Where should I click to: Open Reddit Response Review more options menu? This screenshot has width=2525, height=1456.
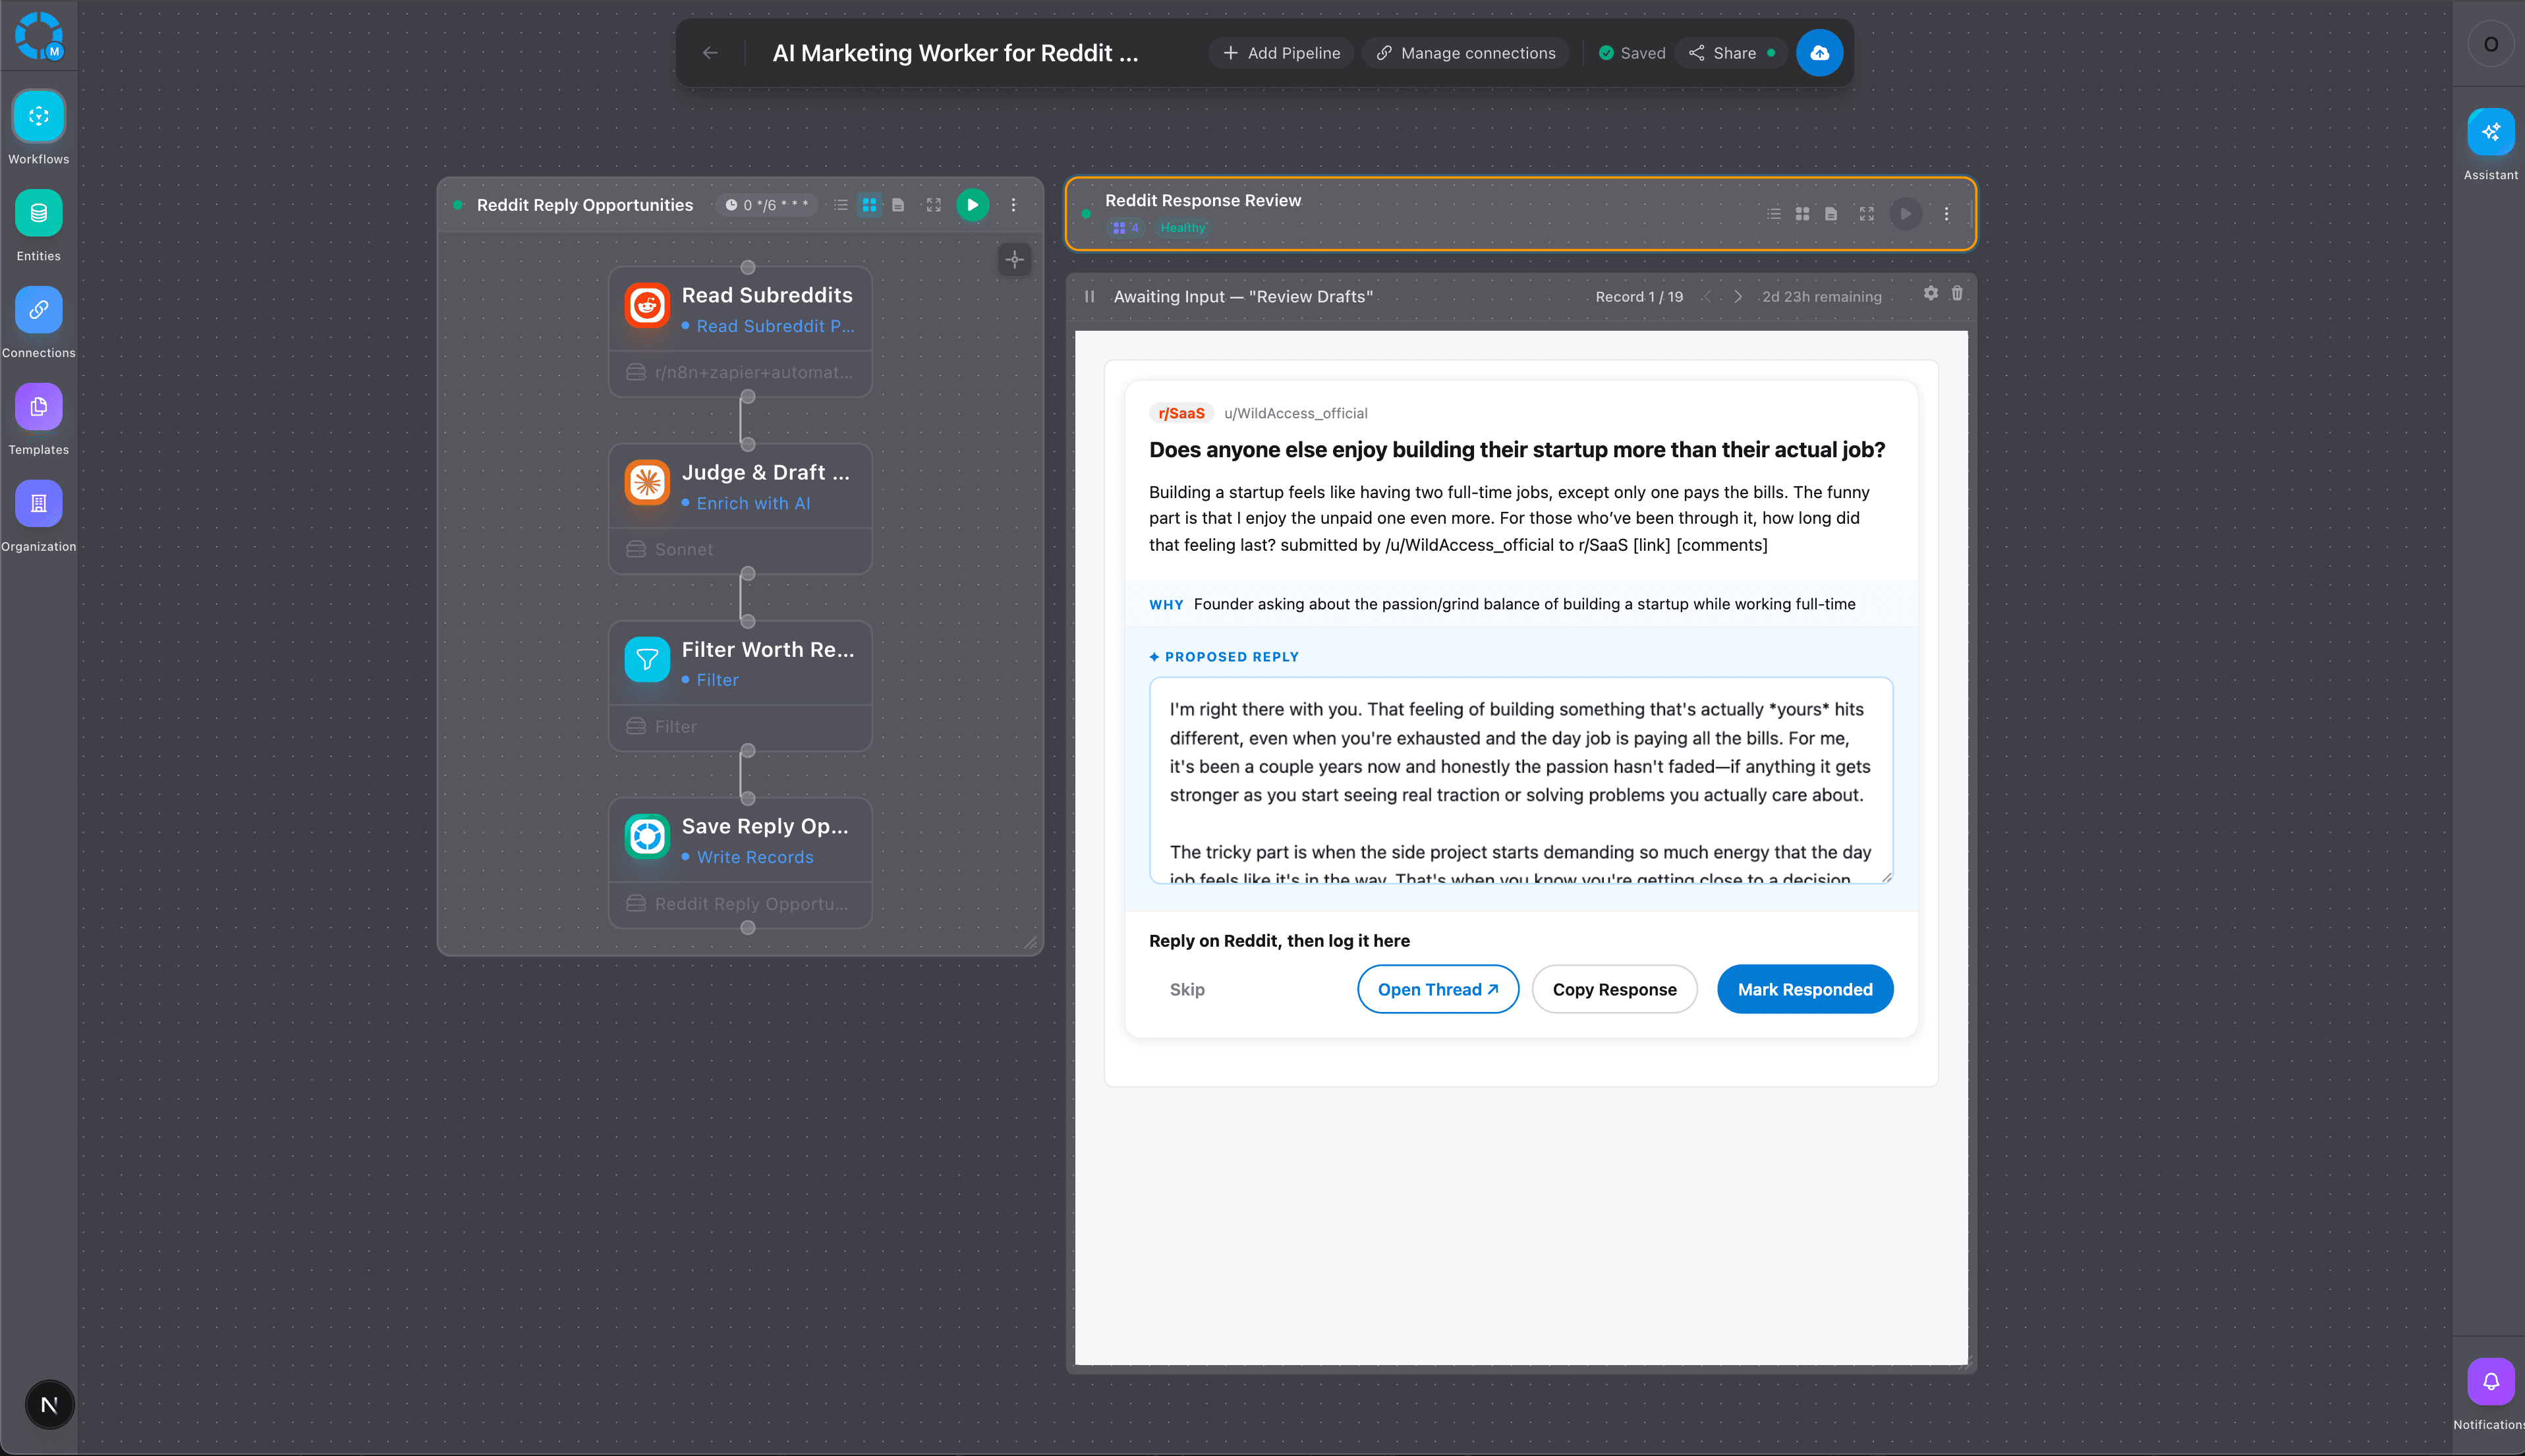1946,214
